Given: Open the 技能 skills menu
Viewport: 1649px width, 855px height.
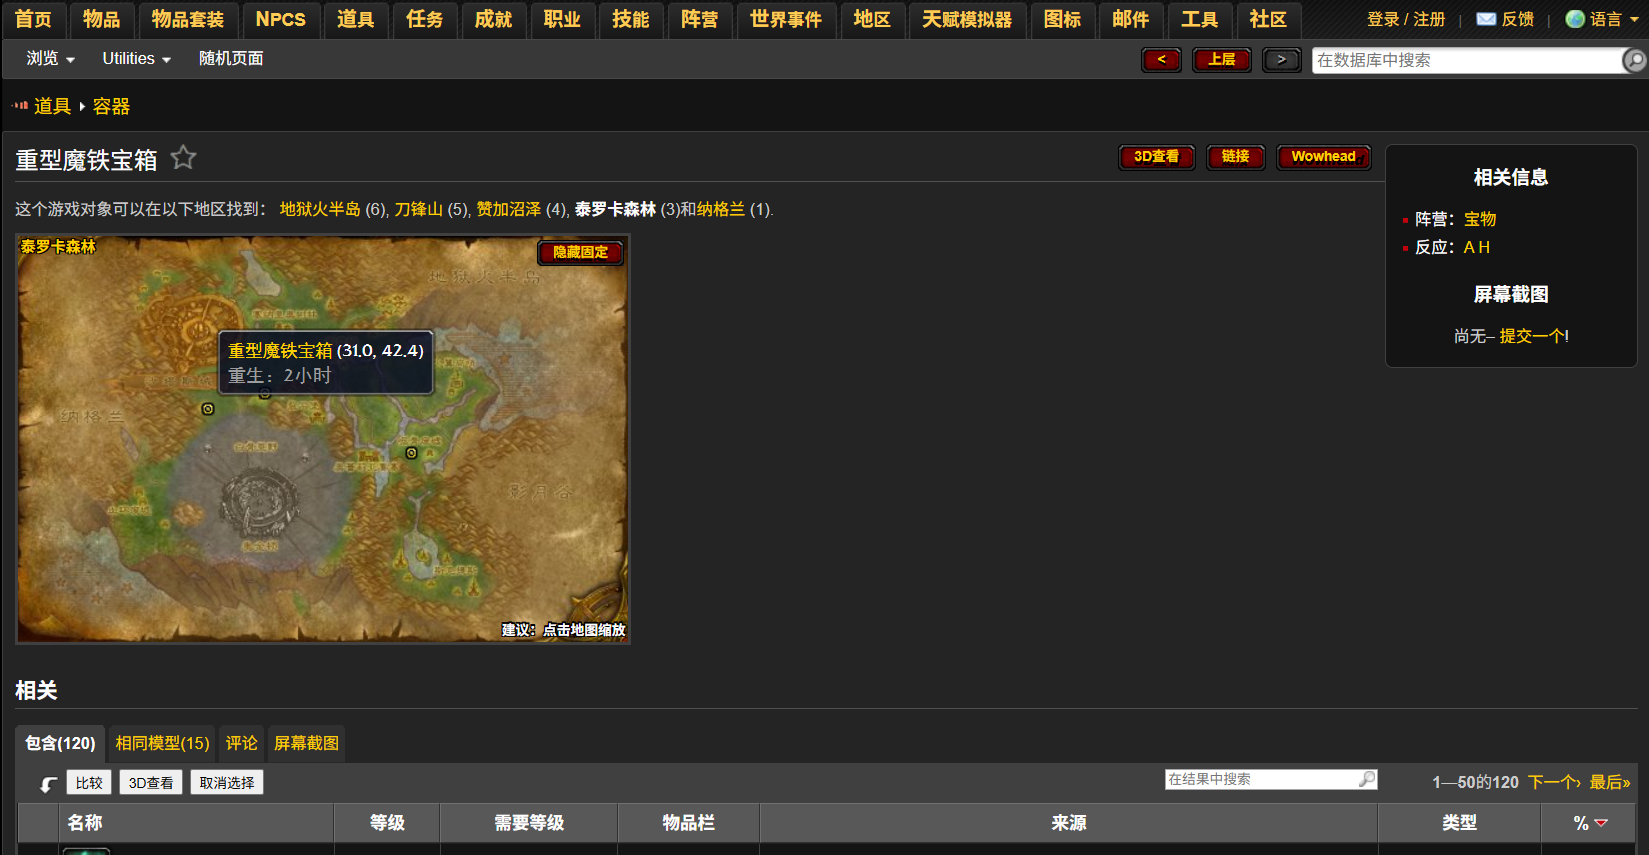Looking at the screenshot, I should pos(631,19).
